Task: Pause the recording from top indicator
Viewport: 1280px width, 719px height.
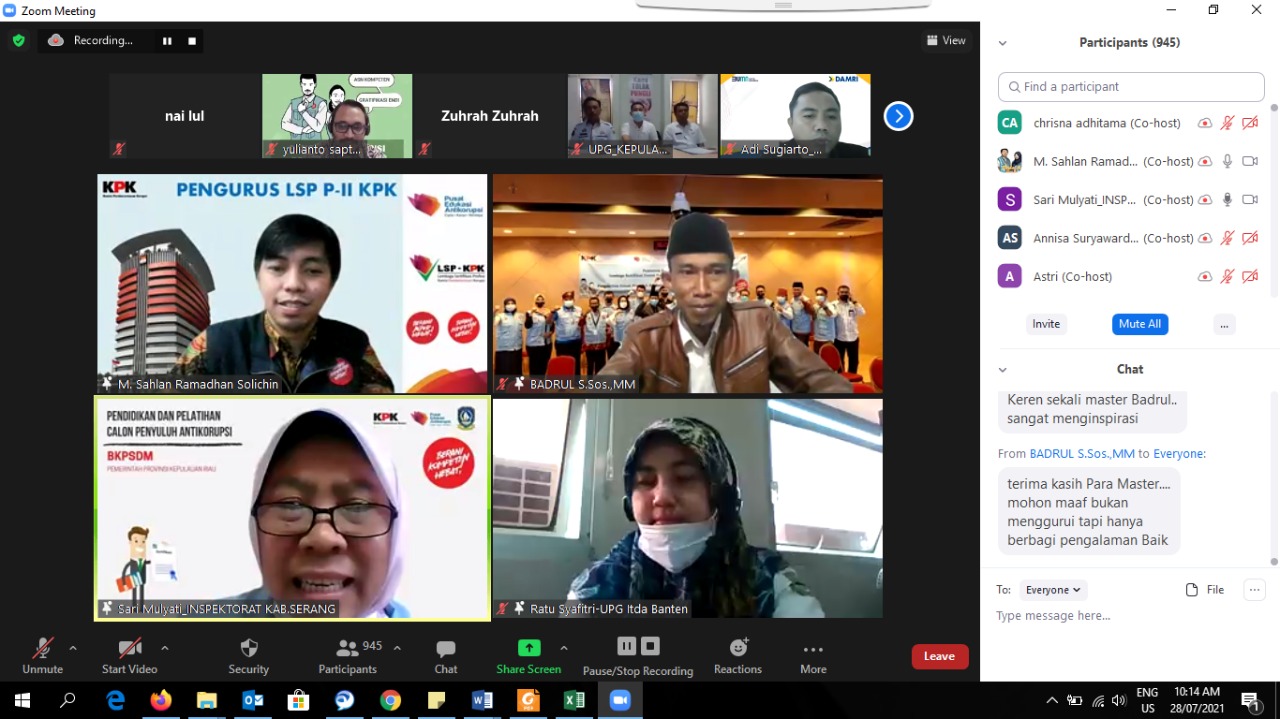Action: click(167, 41)
